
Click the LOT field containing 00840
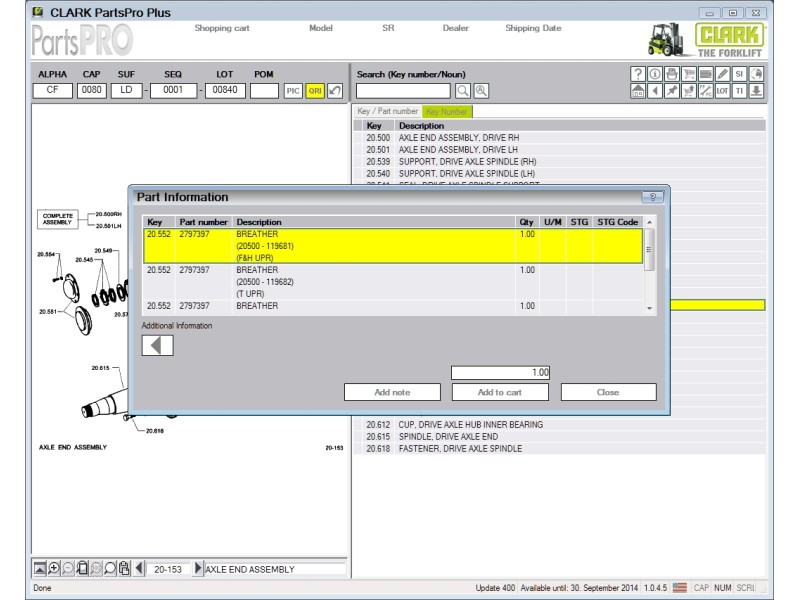point(225,90)
